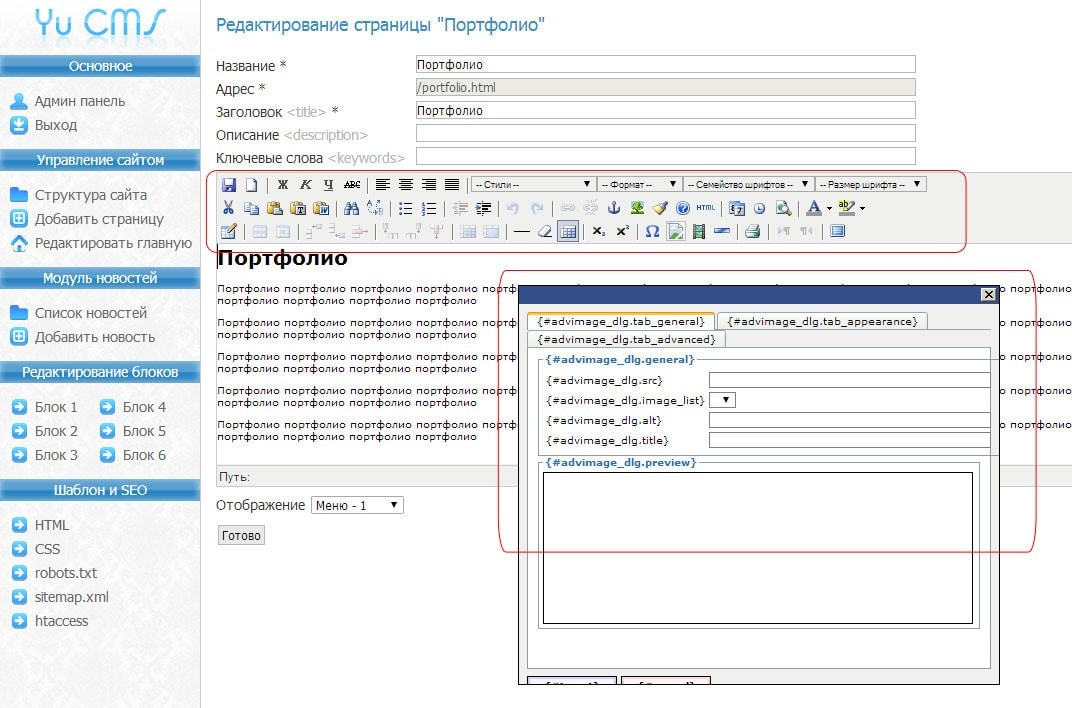This screenshot has height=708, width=1072.
Task: Click the Cut scissors icon
Action: click(229, 208)
